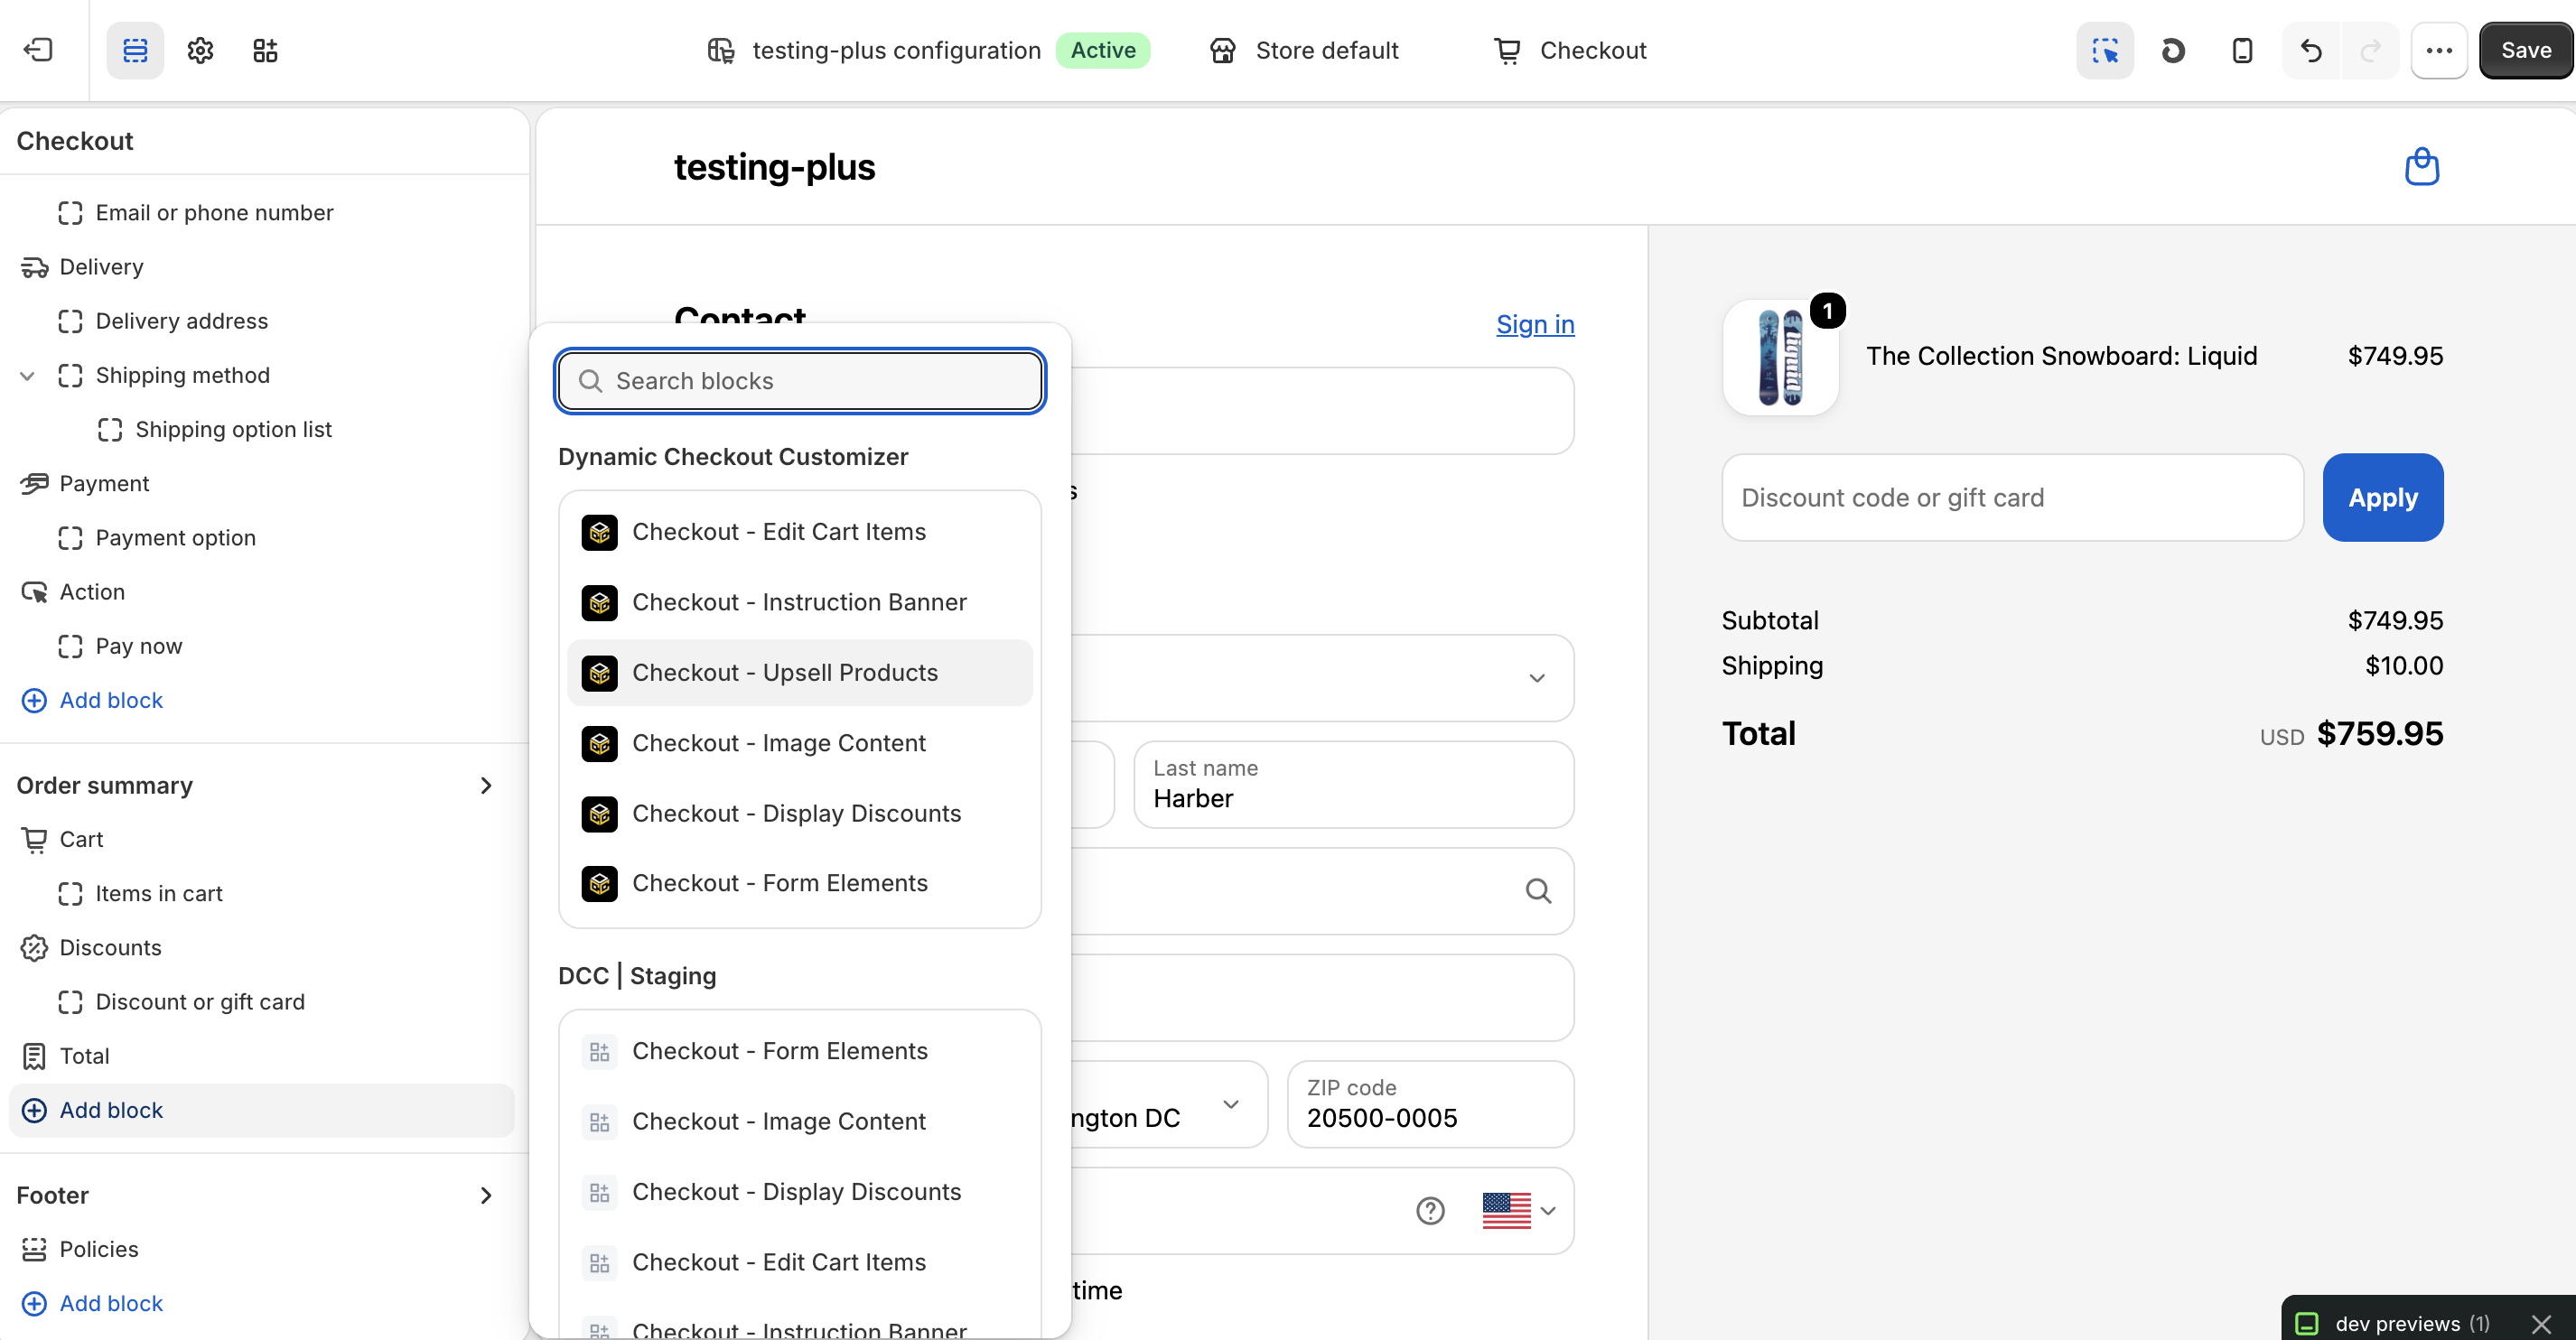This screenshot has width=2576, height=1340.
Task: Click the address search magnifier icon
Action: pyautogui.click(x=1538, y=891)
